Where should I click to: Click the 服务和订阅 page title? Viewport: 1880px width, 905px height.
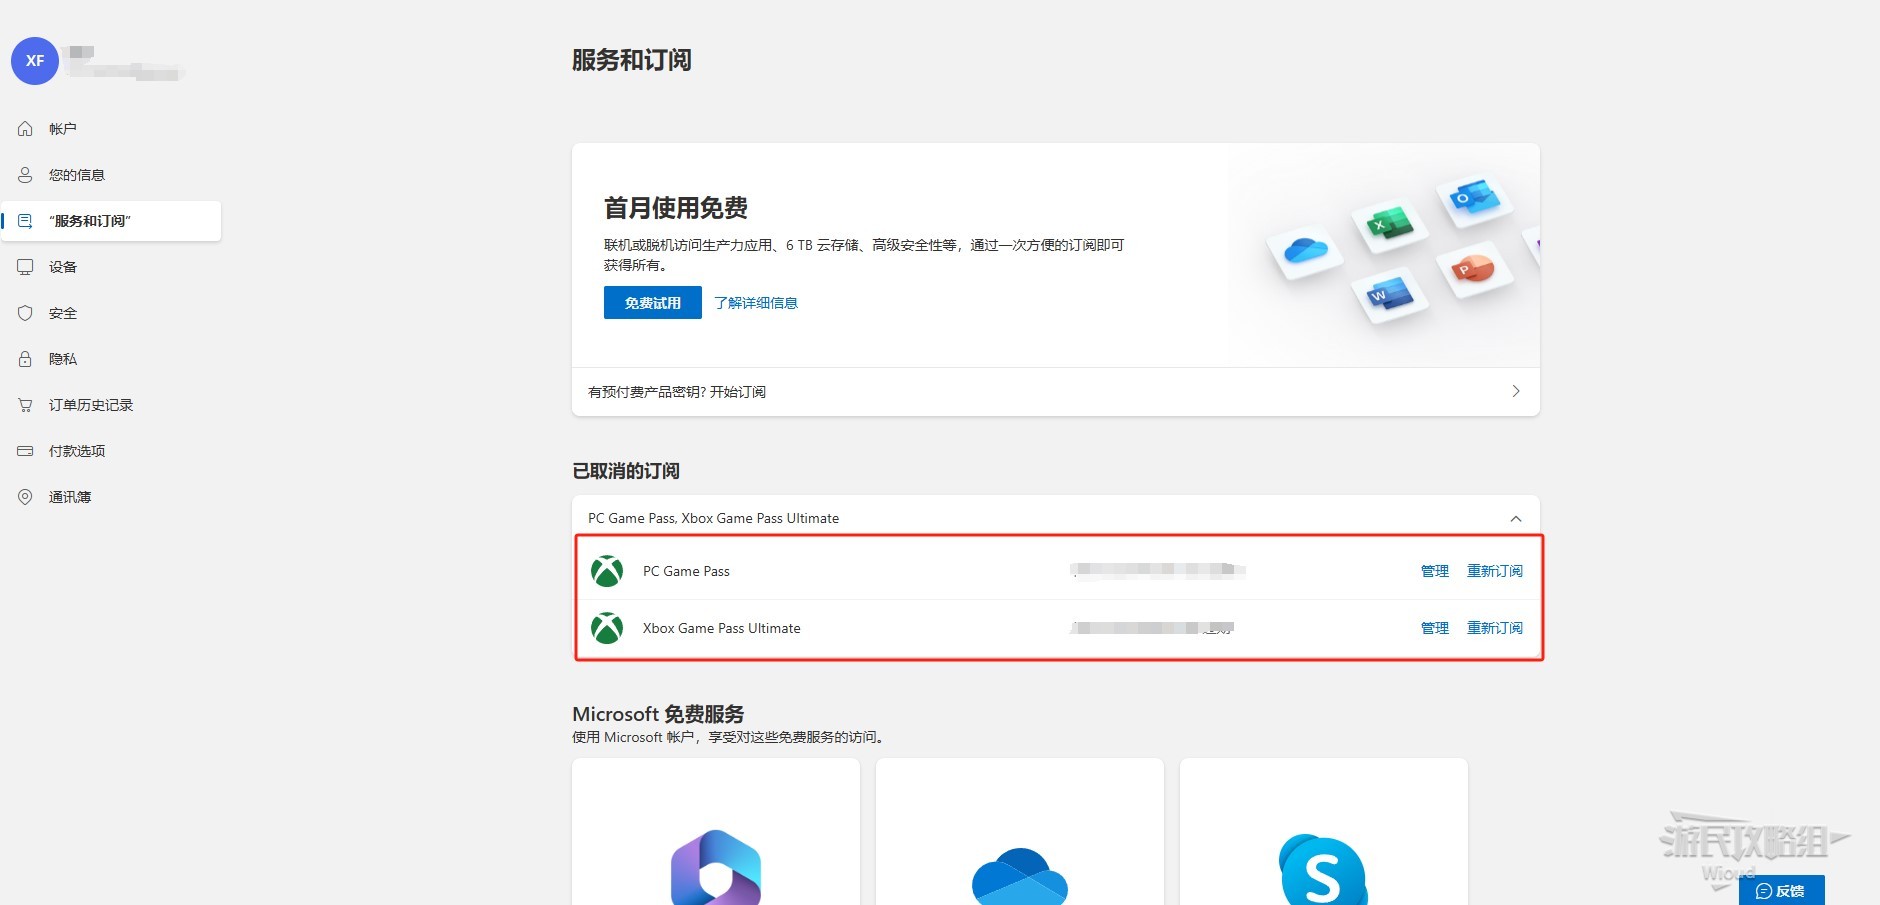[632, 60]
